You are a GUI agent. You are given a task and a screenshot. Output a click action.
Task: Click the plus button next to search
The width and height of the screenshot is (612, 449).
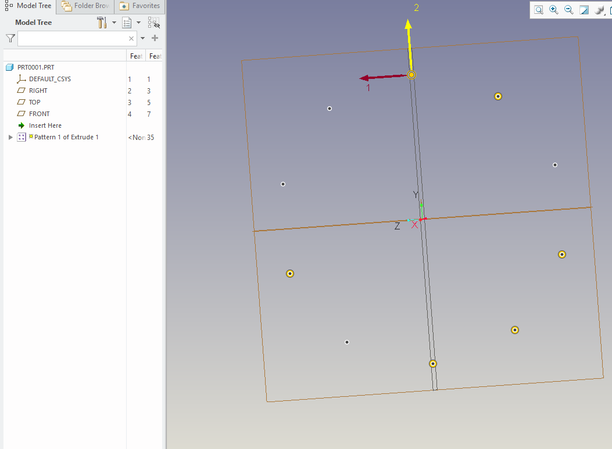tap(155, 38)
